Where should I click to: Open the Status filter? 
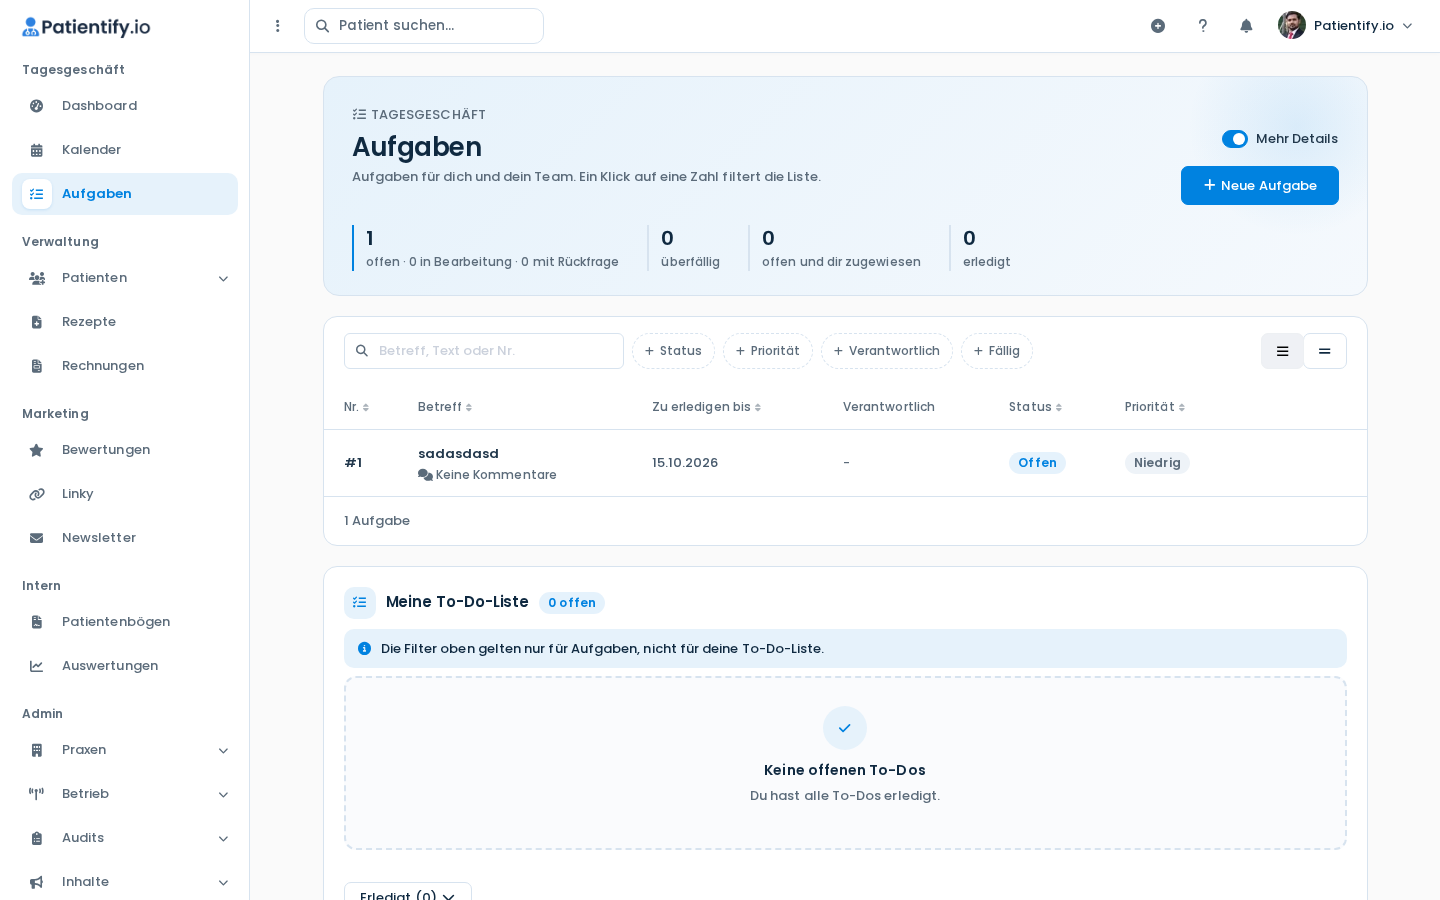click(673, 351)
